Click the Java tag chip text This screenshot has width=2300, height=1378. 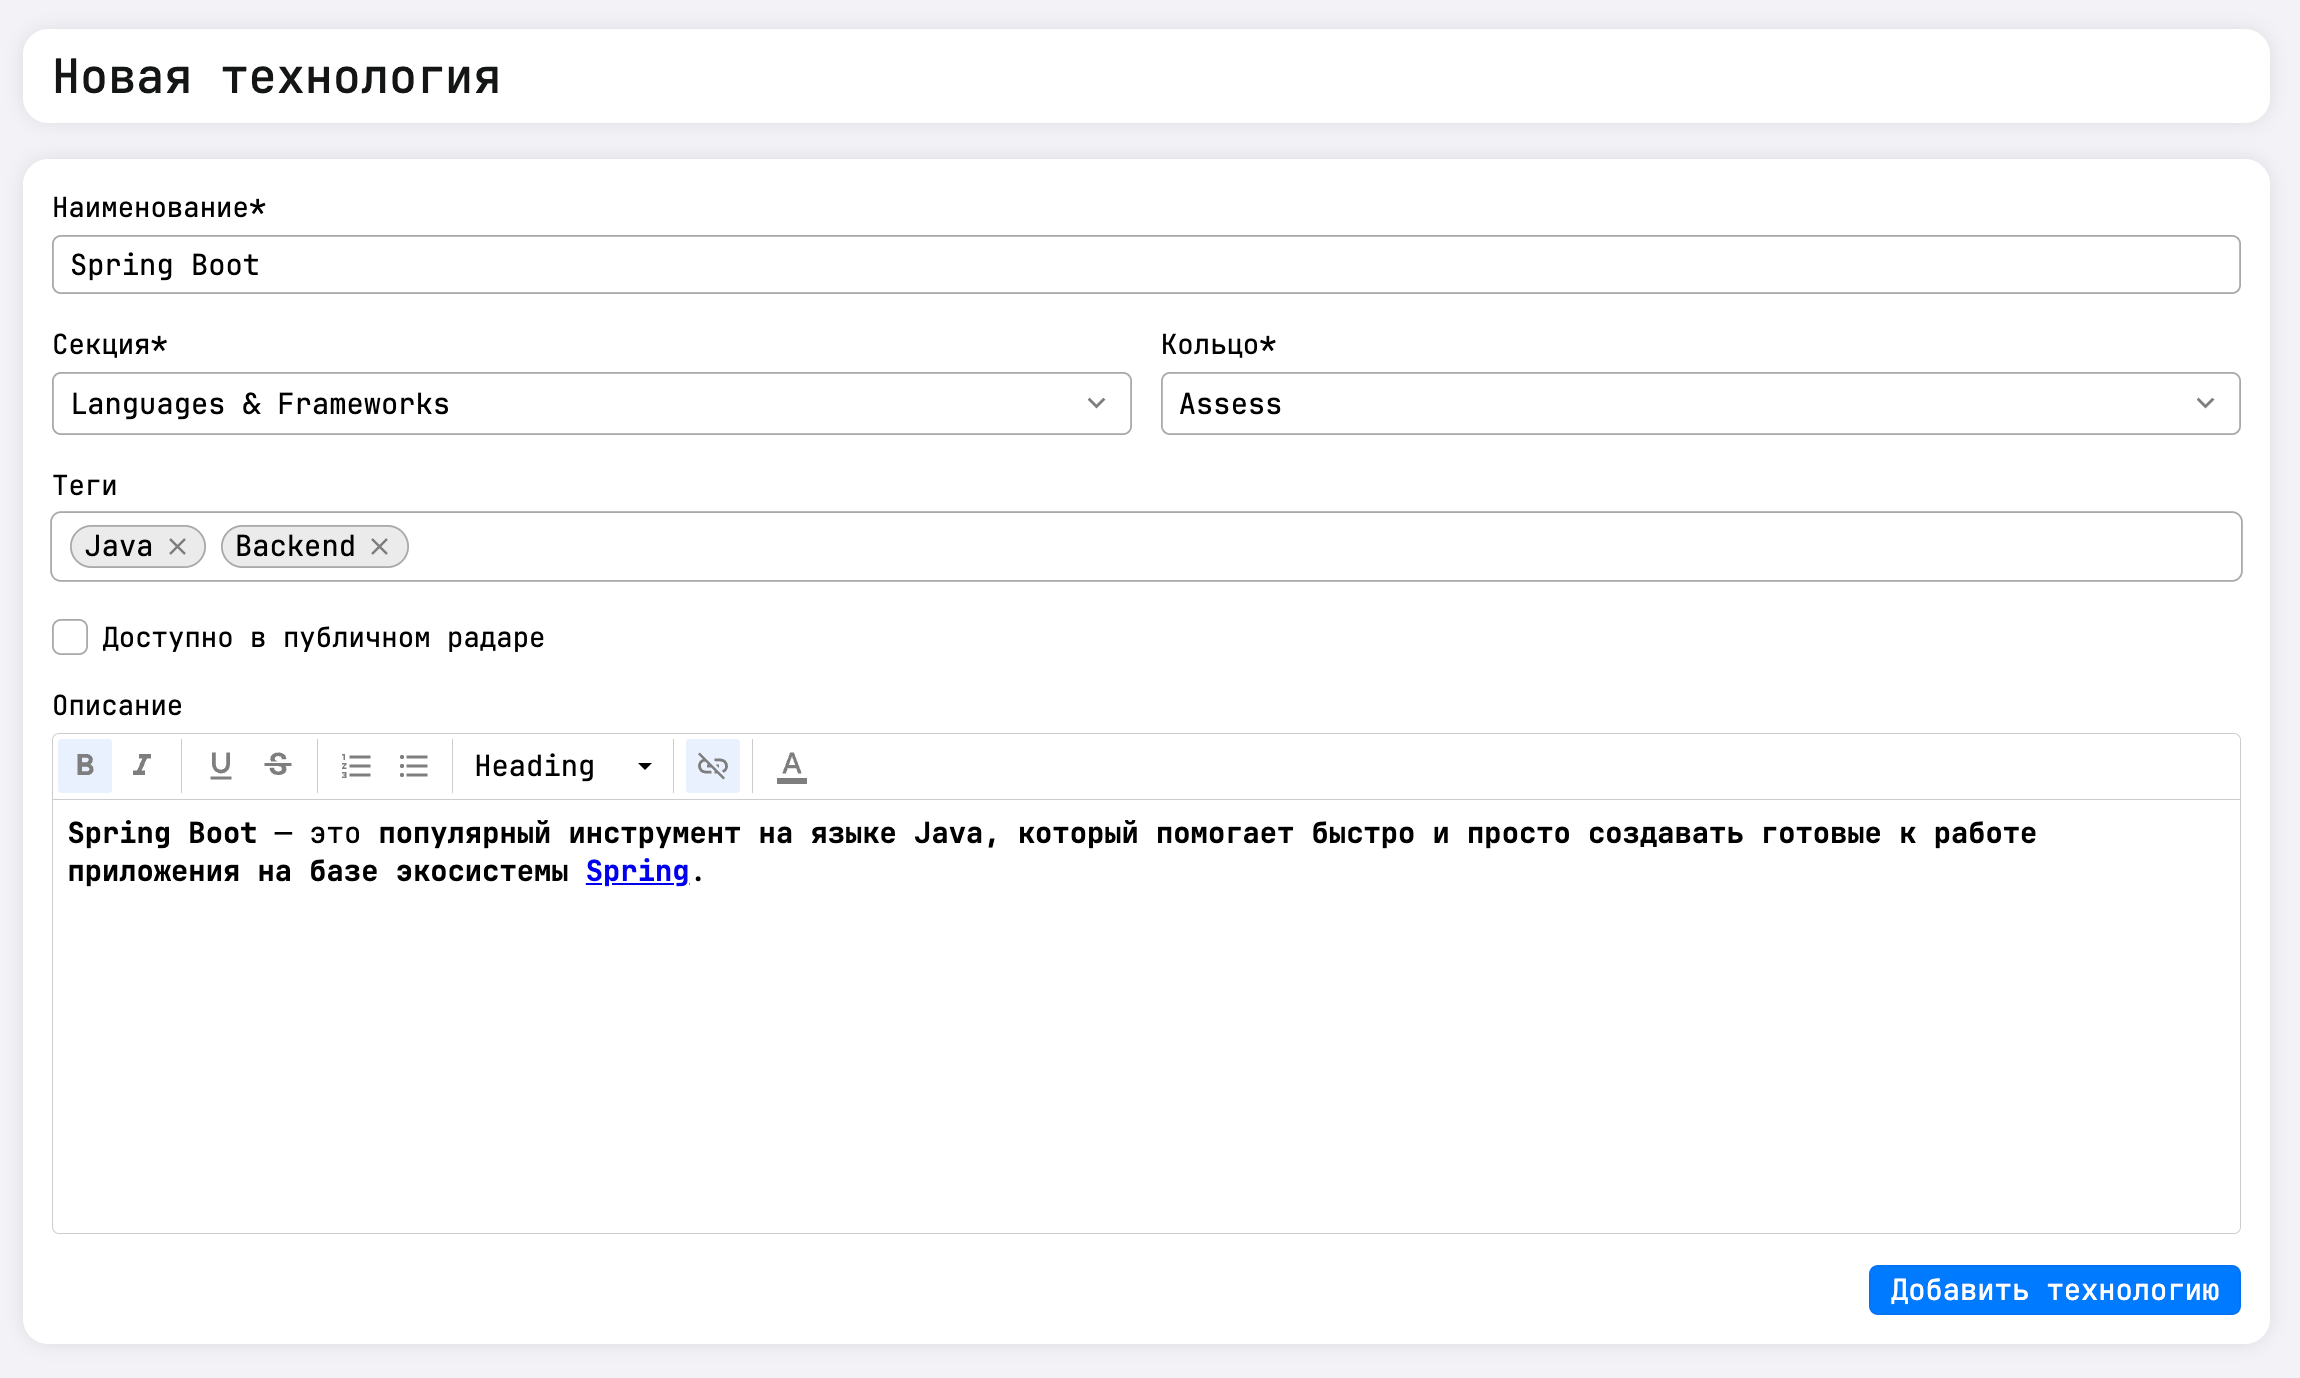119,547
